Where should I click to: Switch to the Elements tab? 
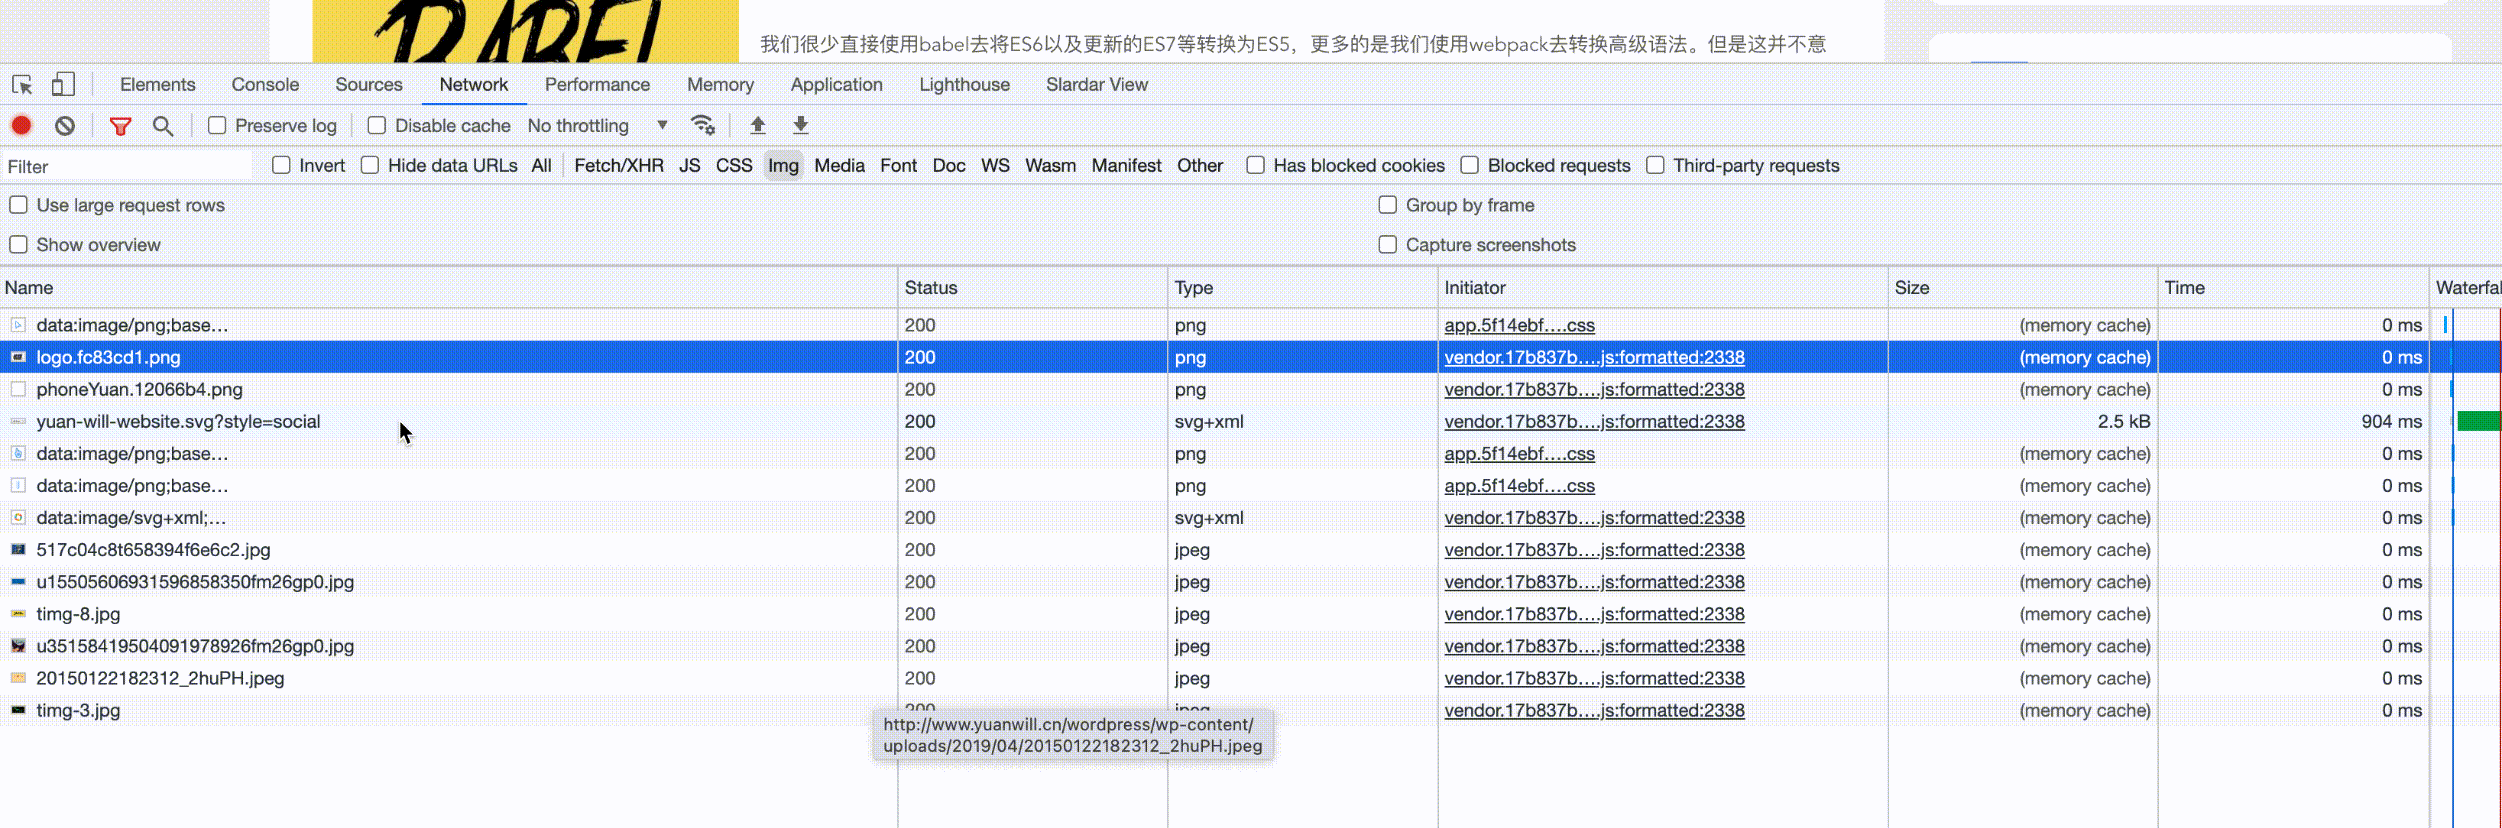(157, 85)
